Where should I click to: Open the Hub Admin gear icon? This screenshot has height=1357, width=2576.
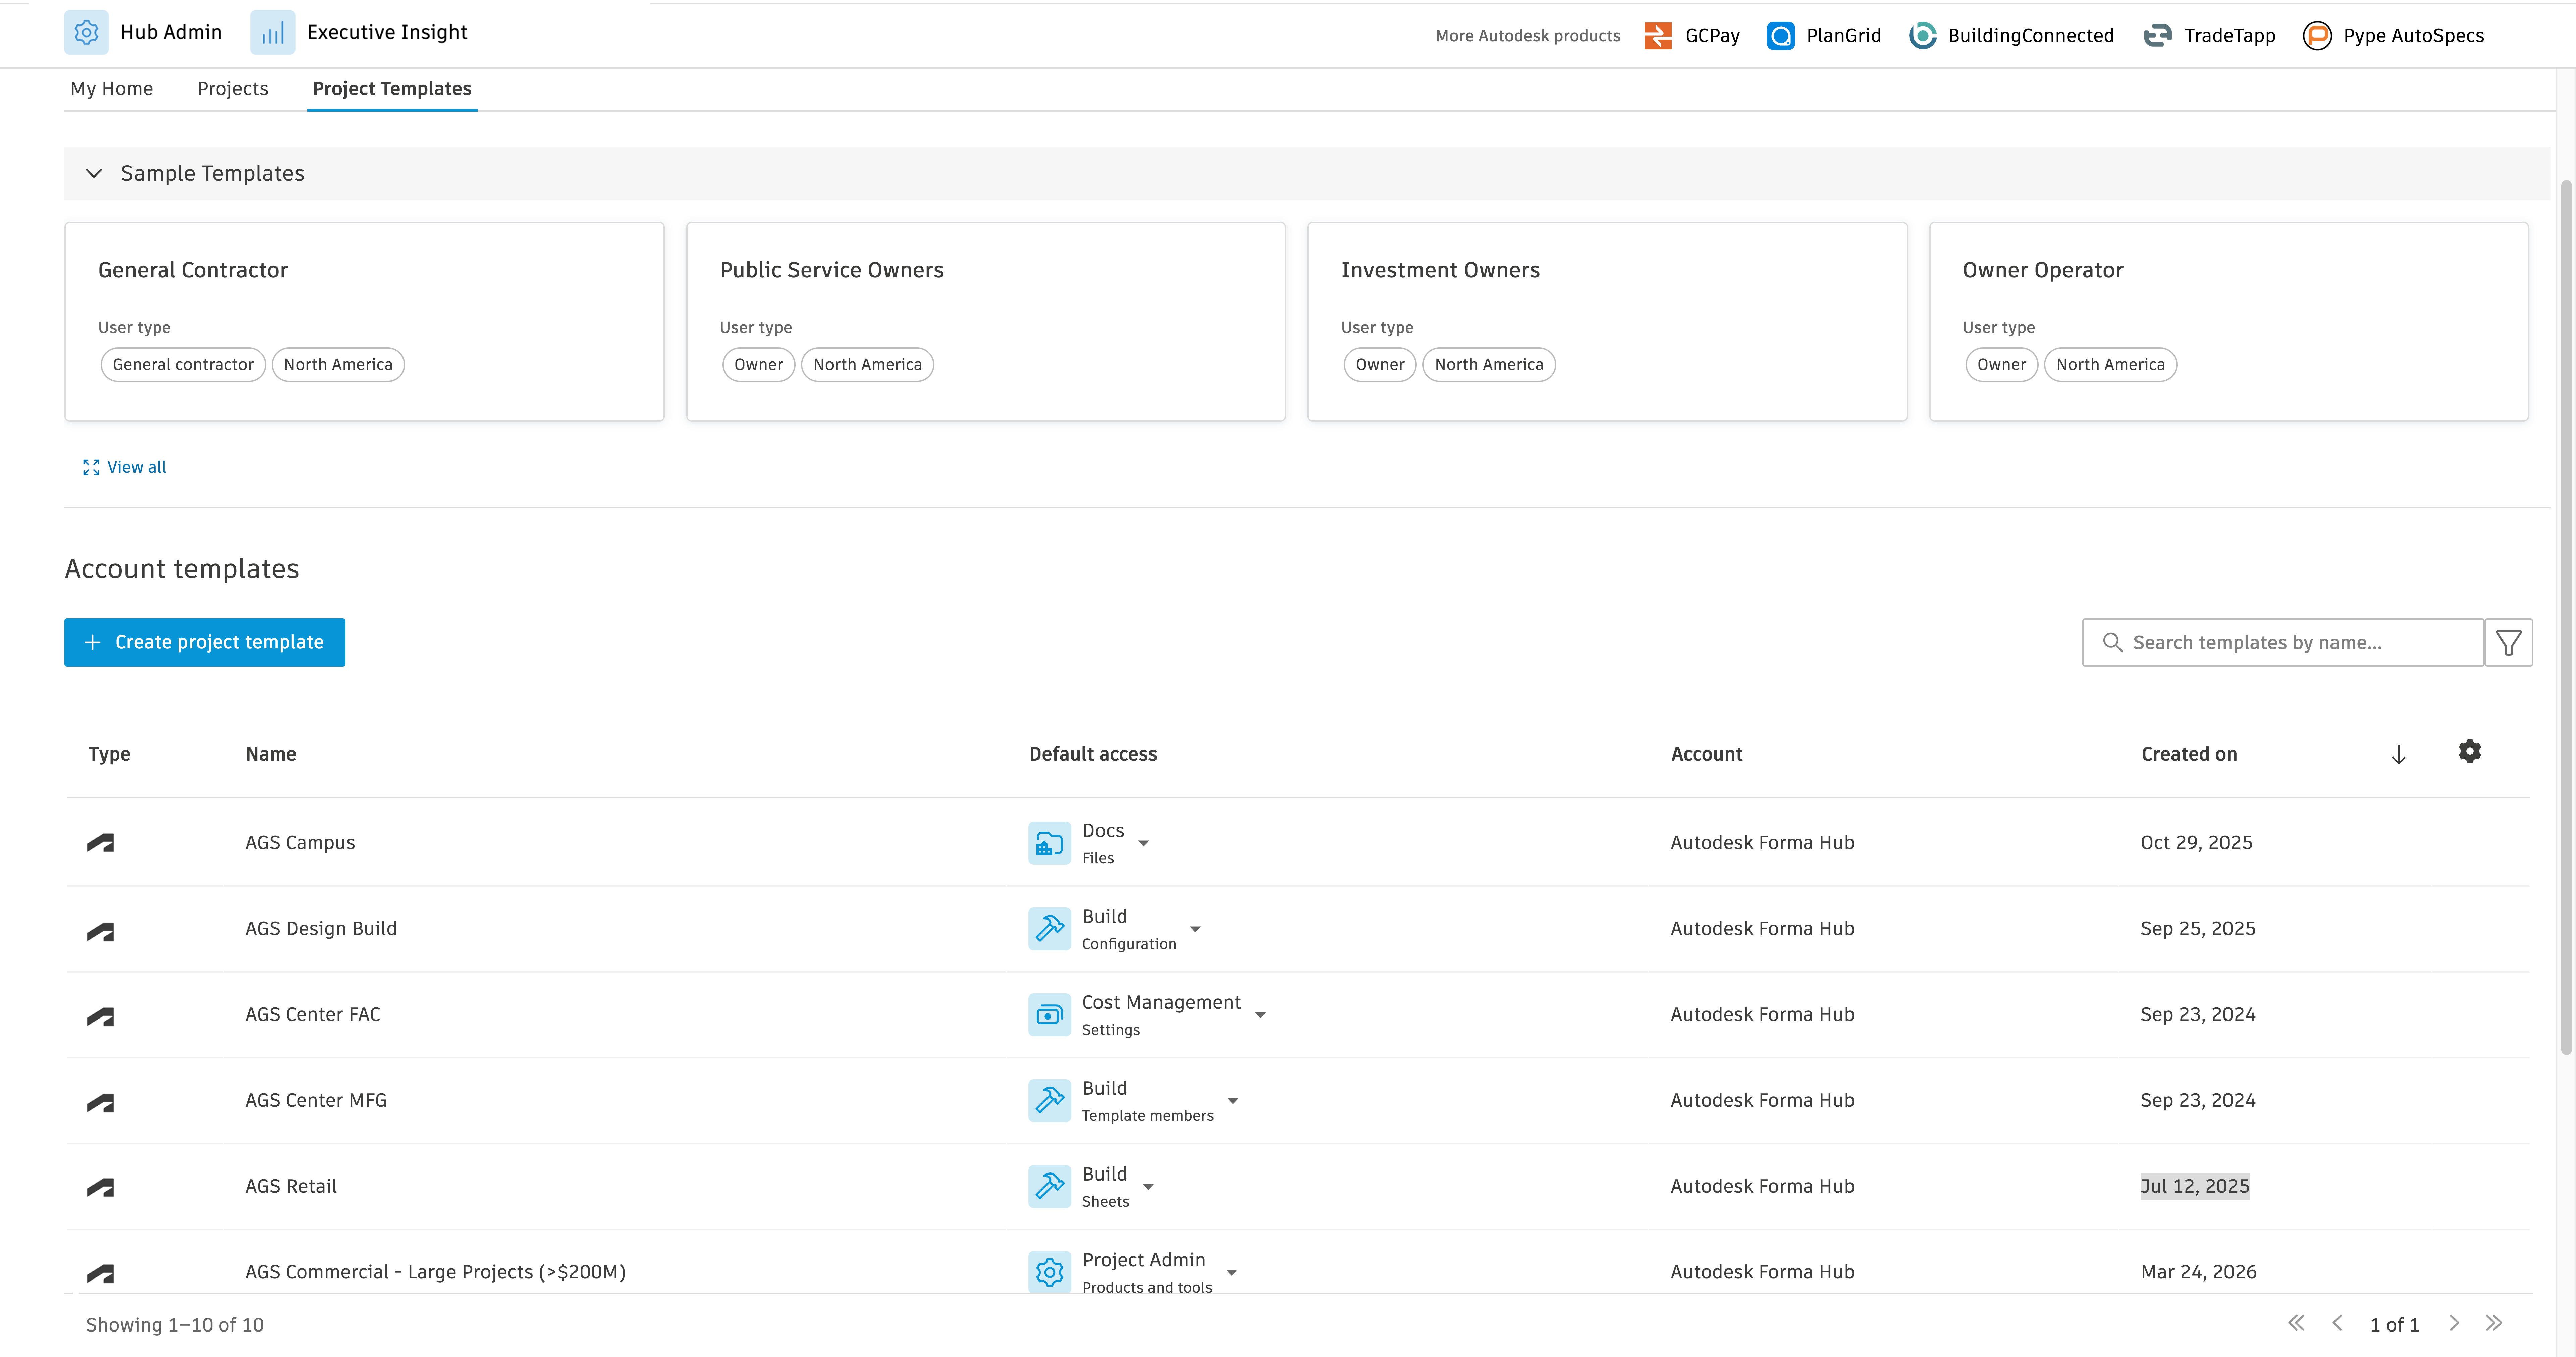coord(86,32)
